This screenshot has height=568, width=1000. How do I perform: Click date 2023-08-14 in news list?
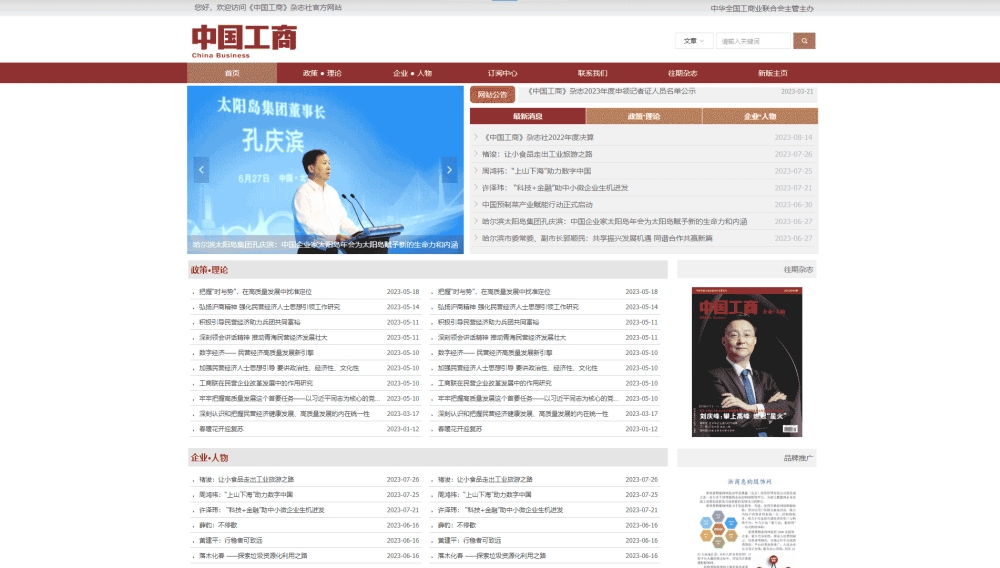point(793,137)
